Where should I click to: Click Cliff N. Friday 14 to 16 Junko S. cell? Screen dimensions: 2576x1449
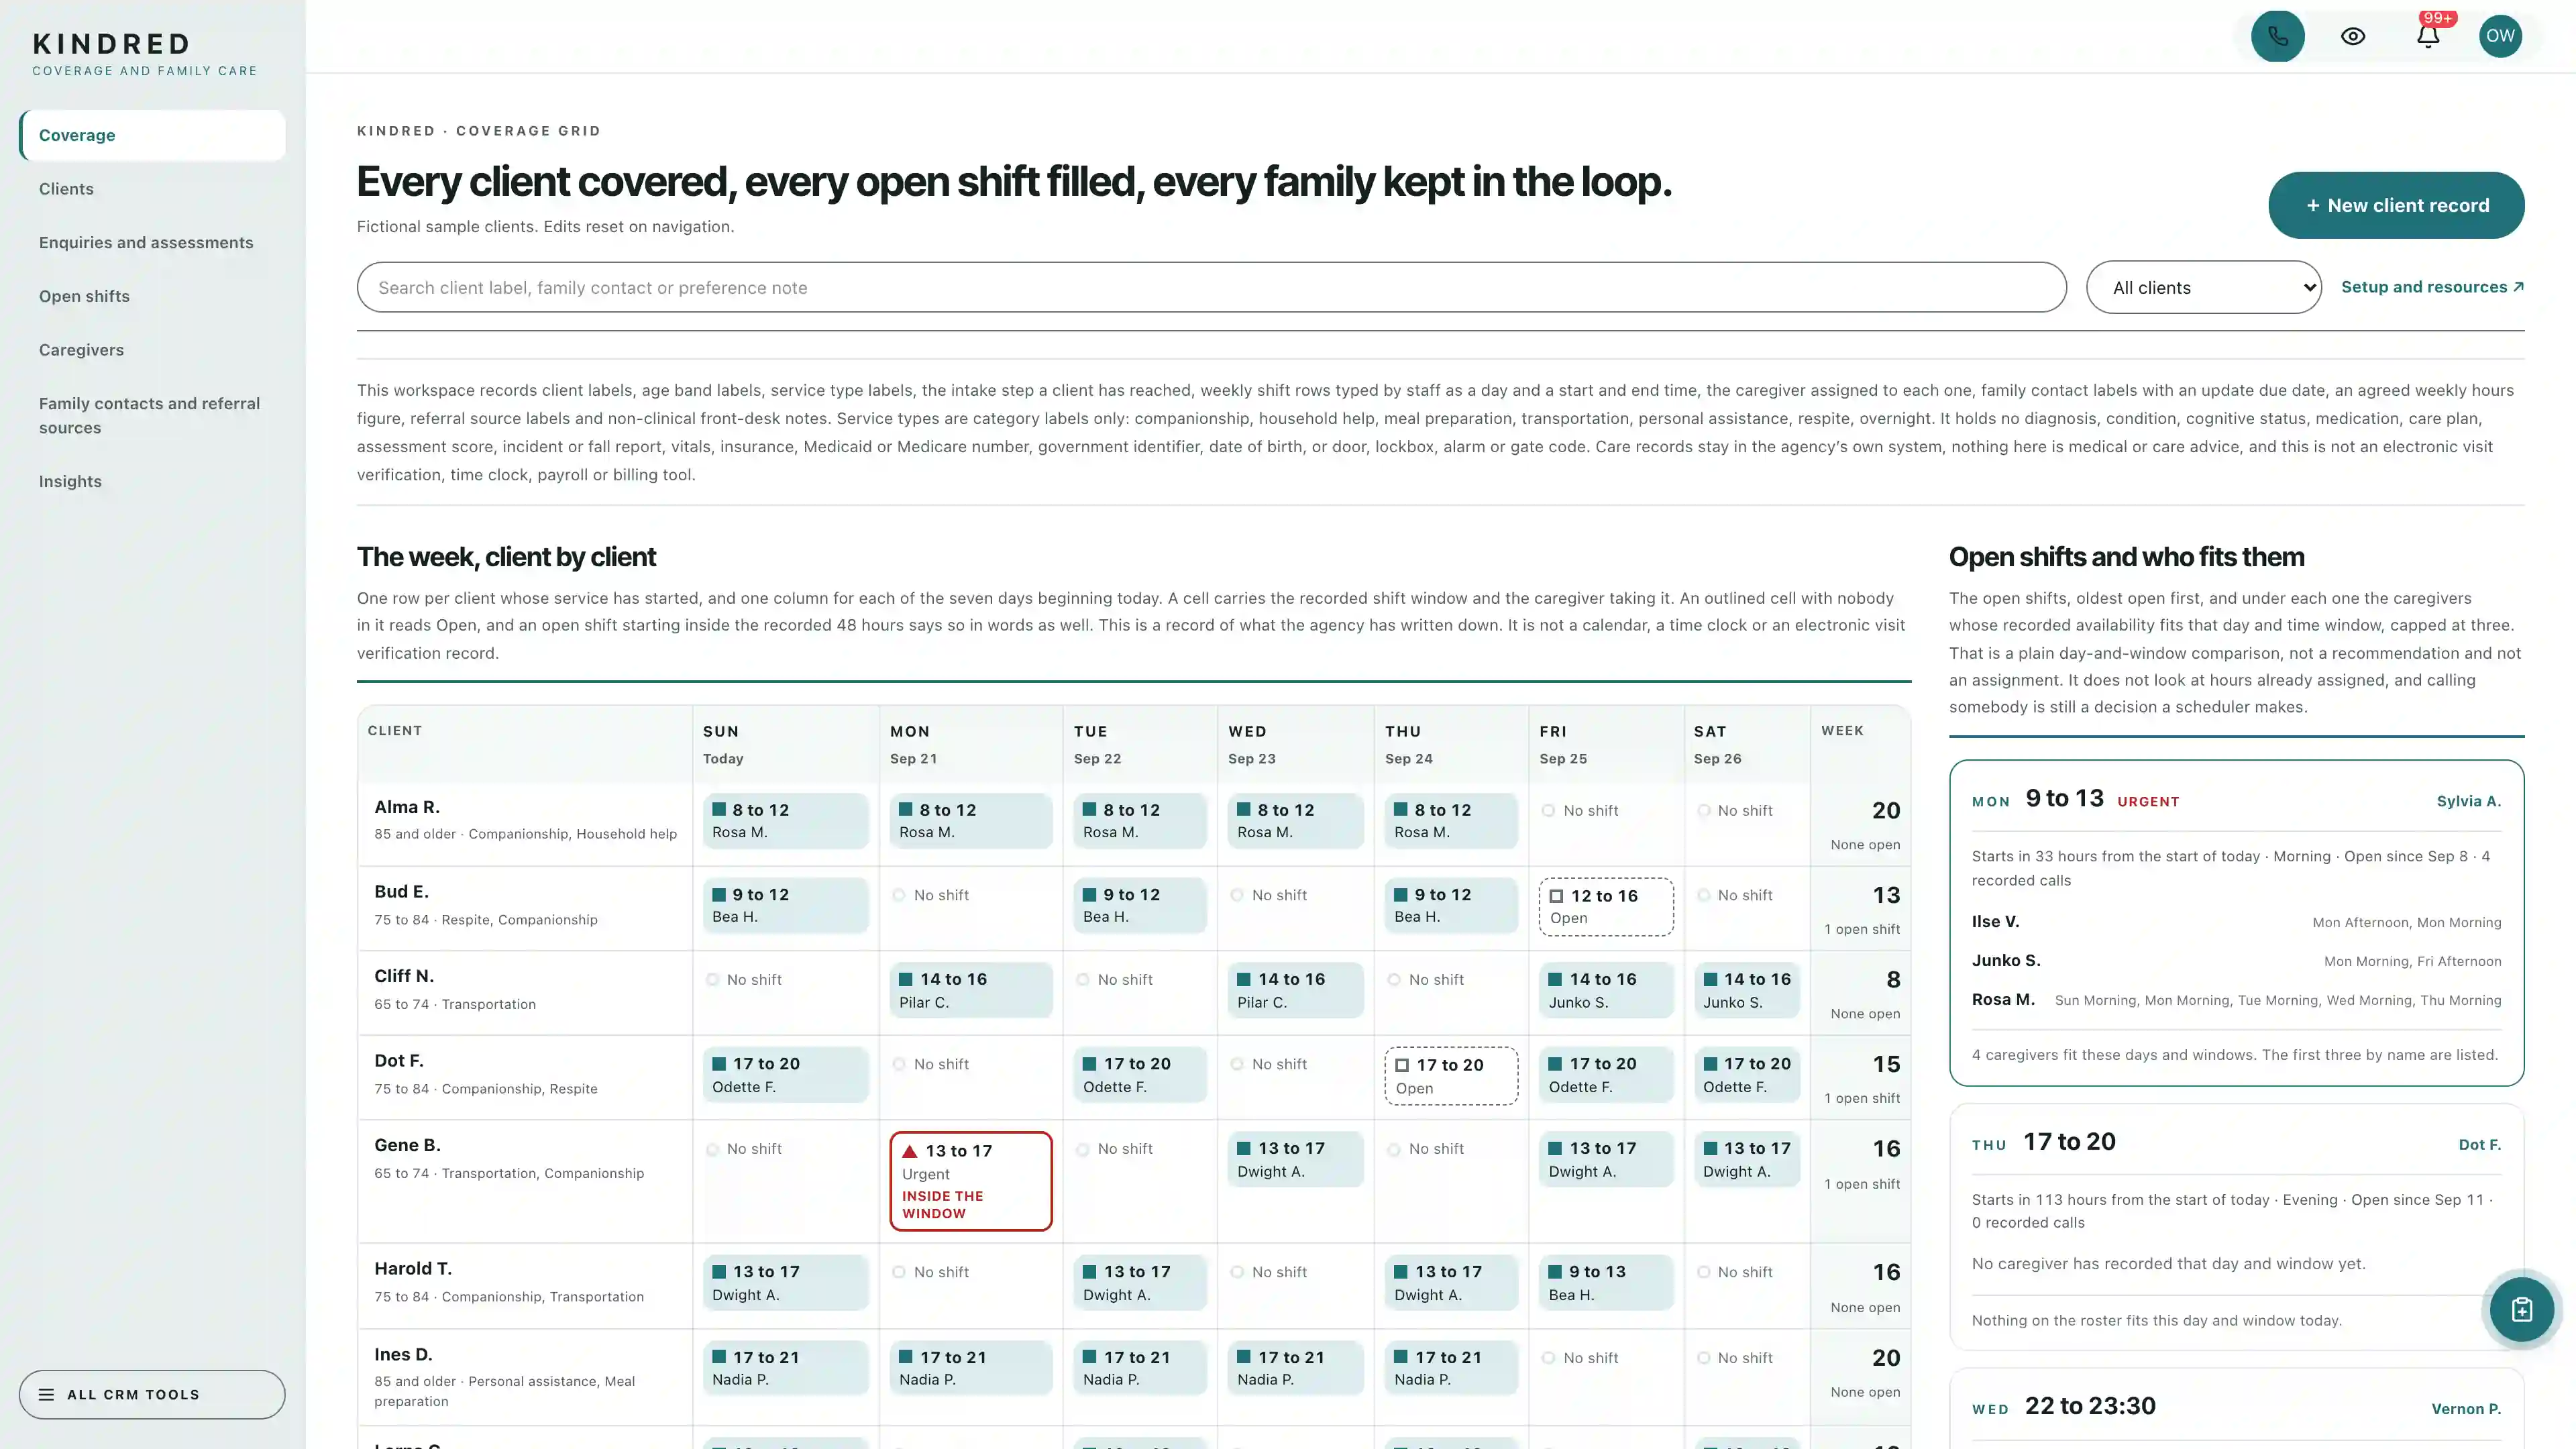click(x=1605, y=990)
